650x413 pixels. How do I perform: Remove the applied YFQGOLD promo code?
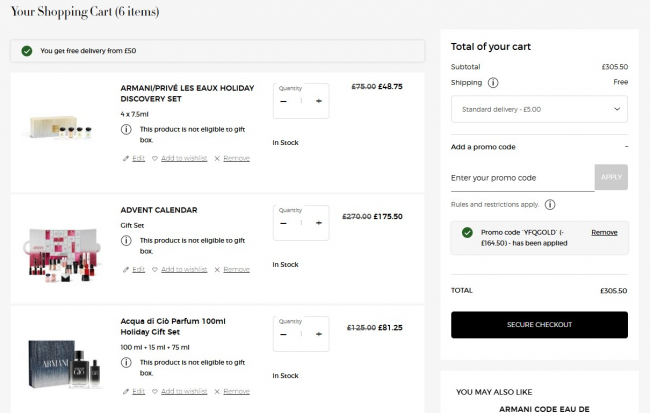point(604,232)
